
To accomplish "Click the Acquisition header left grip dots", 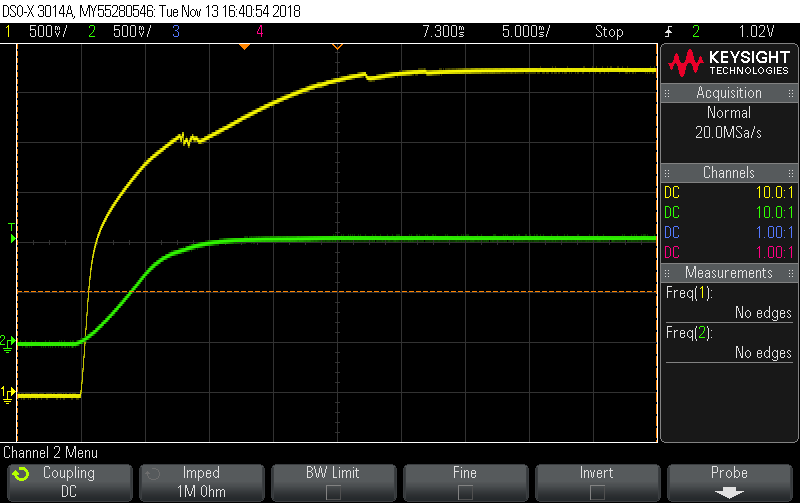I will 667,93.
